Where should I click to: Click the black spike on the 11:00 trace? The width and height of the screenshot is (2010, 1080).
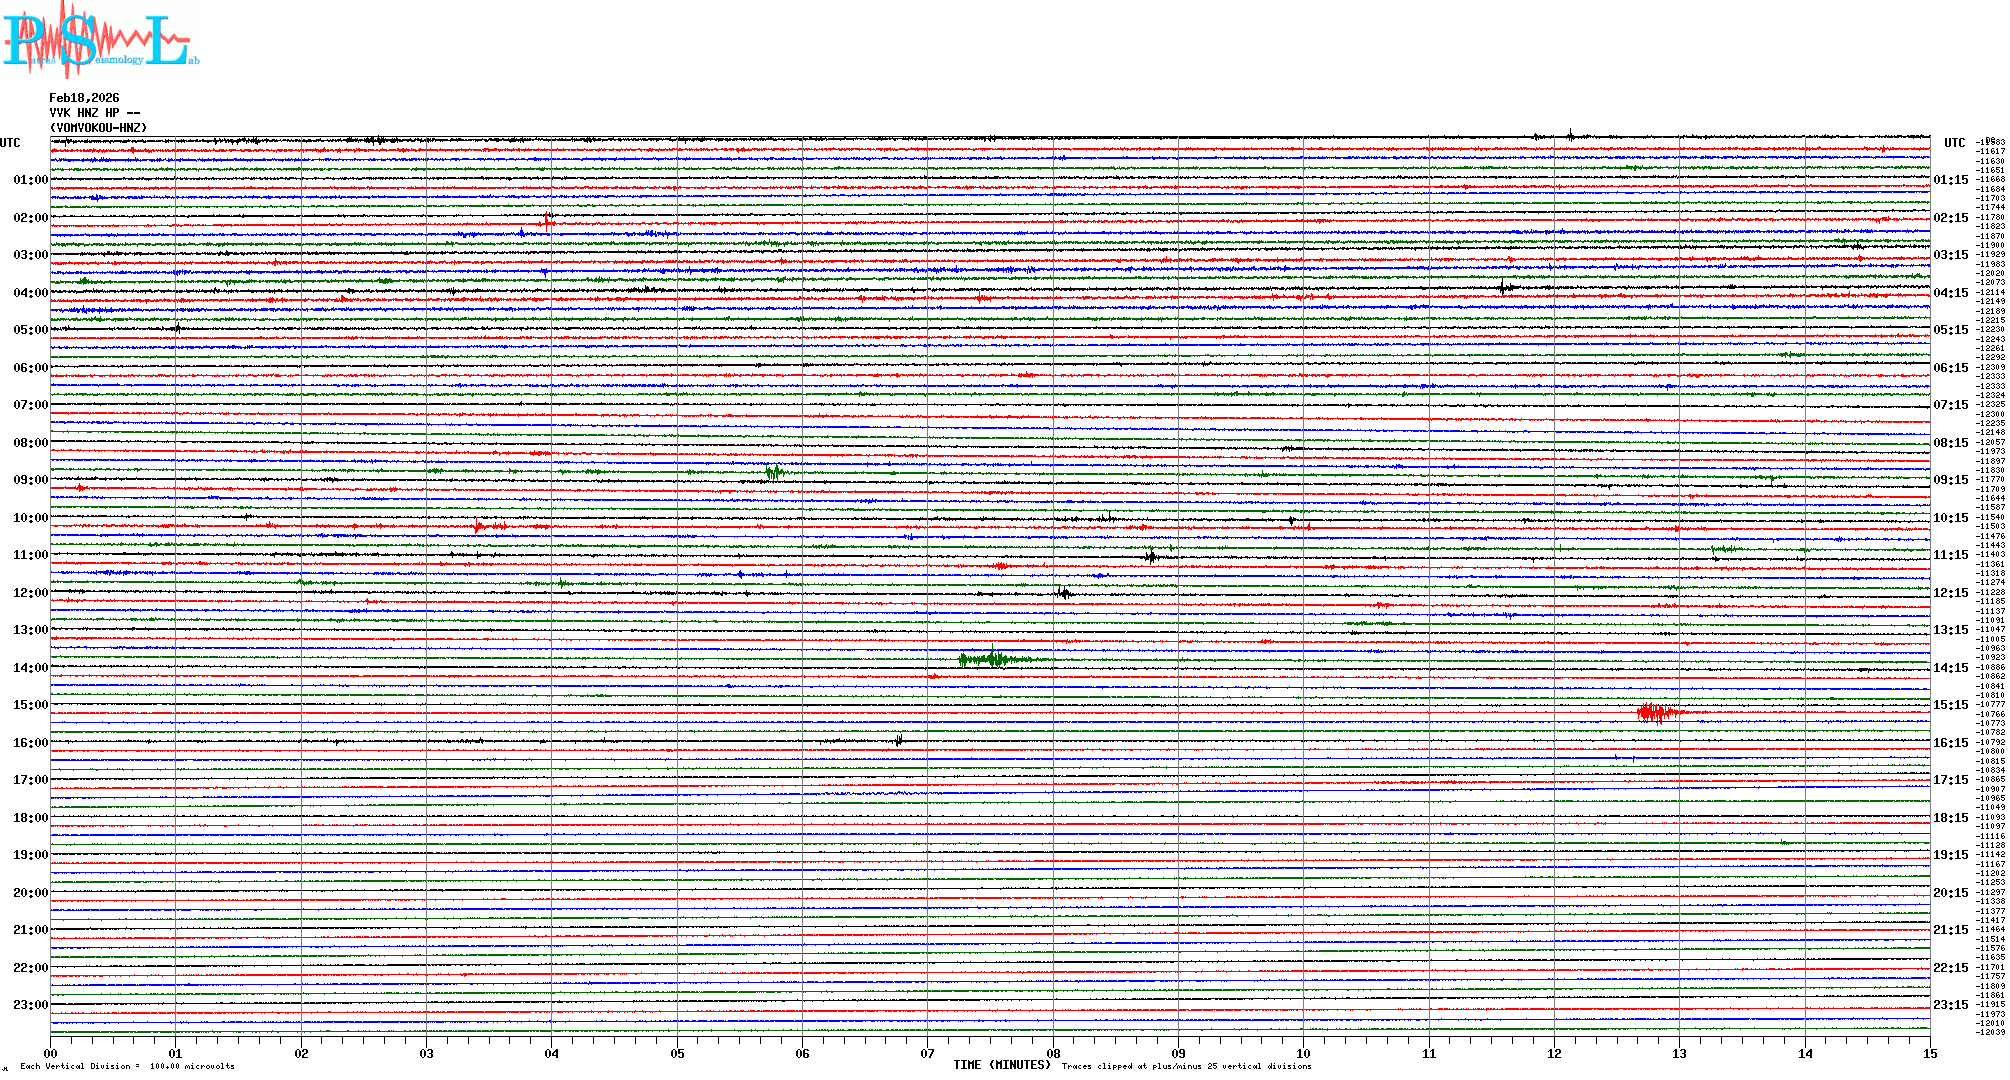tap(1151, 556)
